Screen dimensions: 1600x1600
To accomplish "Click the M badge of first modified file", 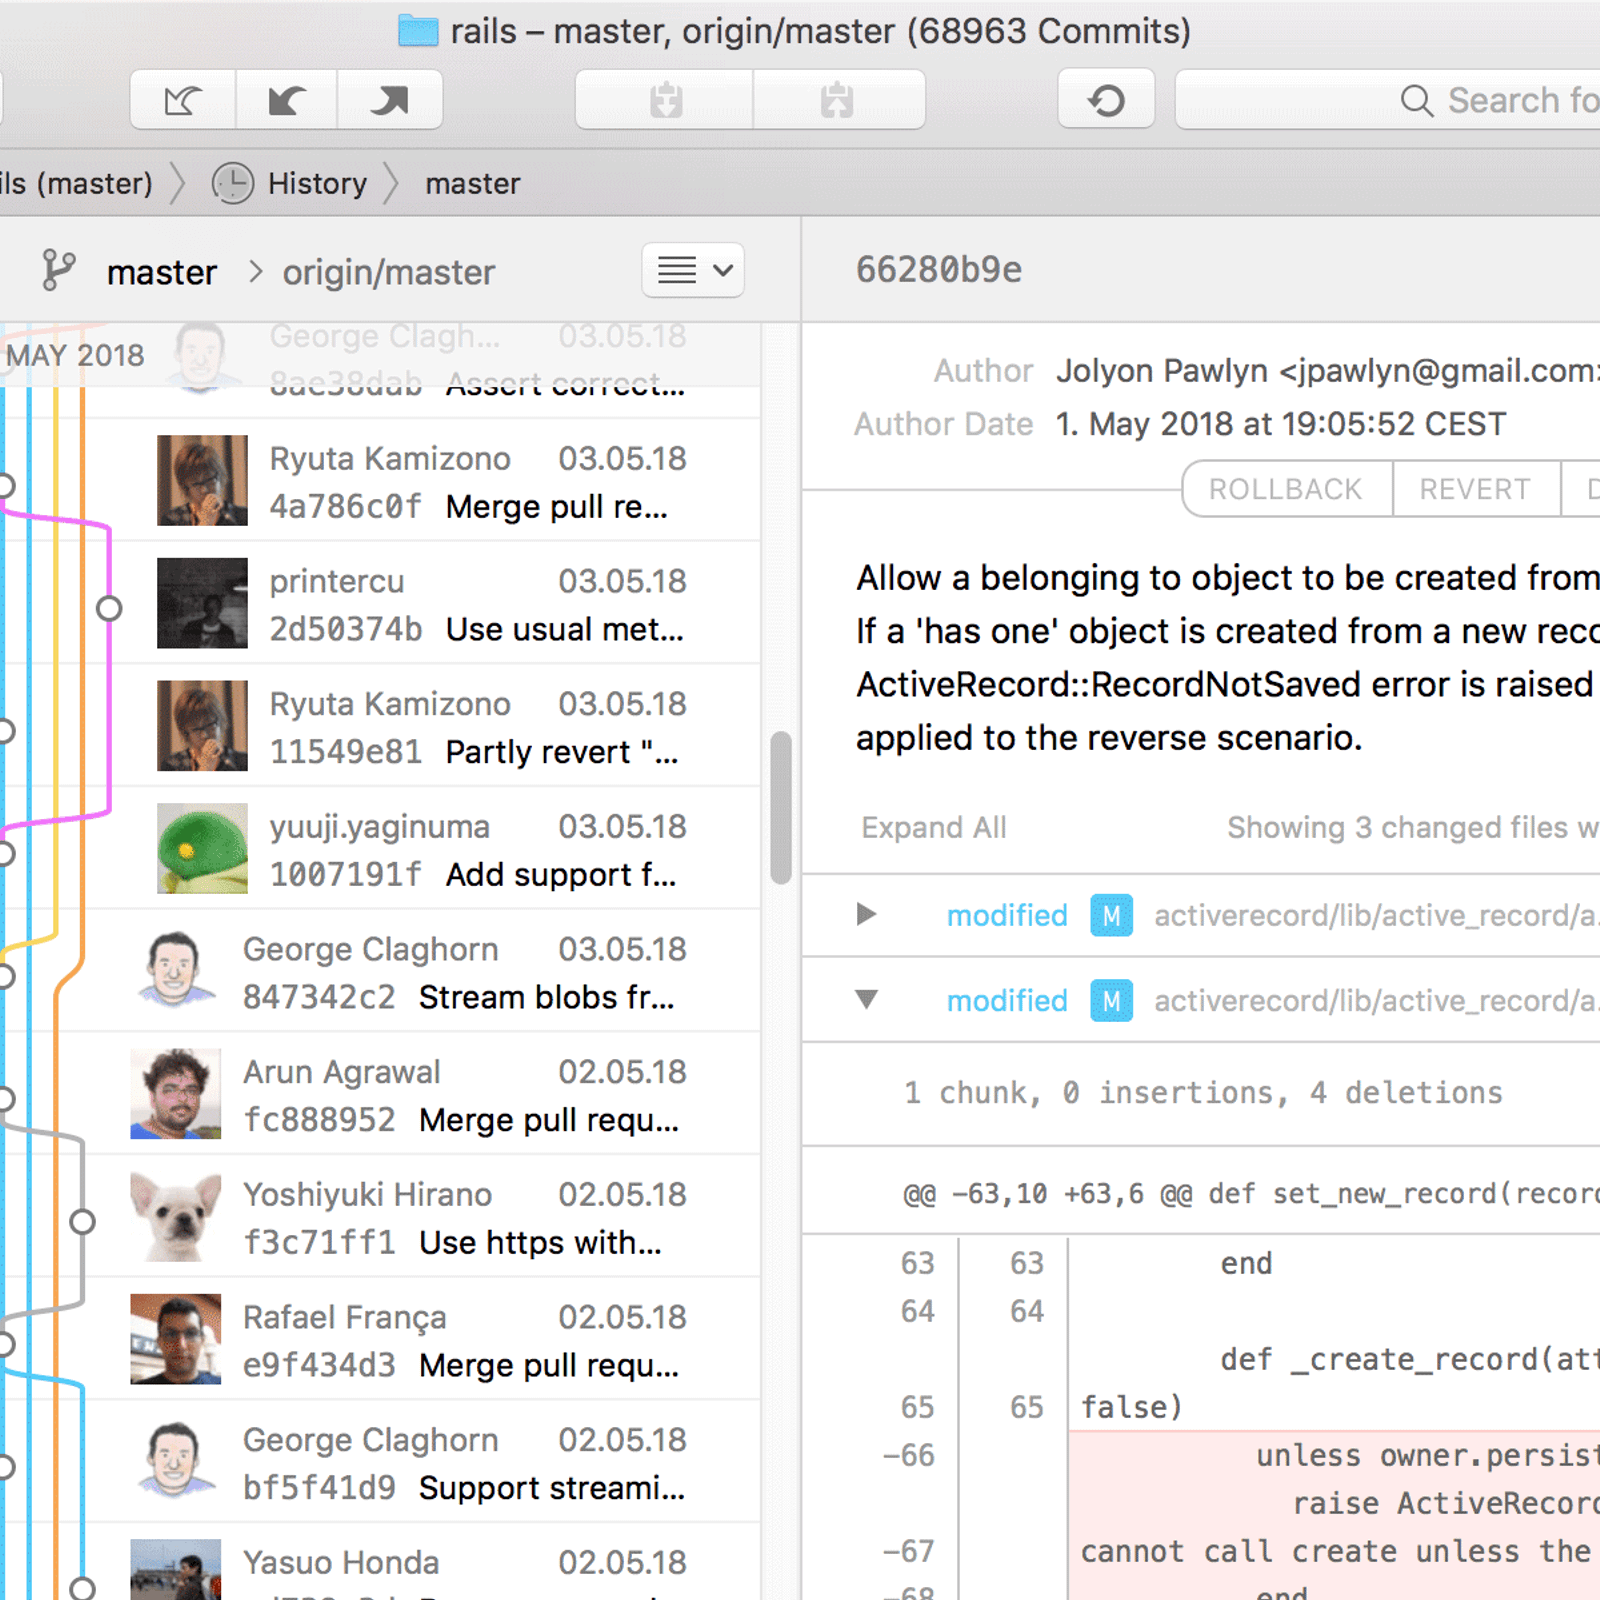I will tap(1111, 915).
